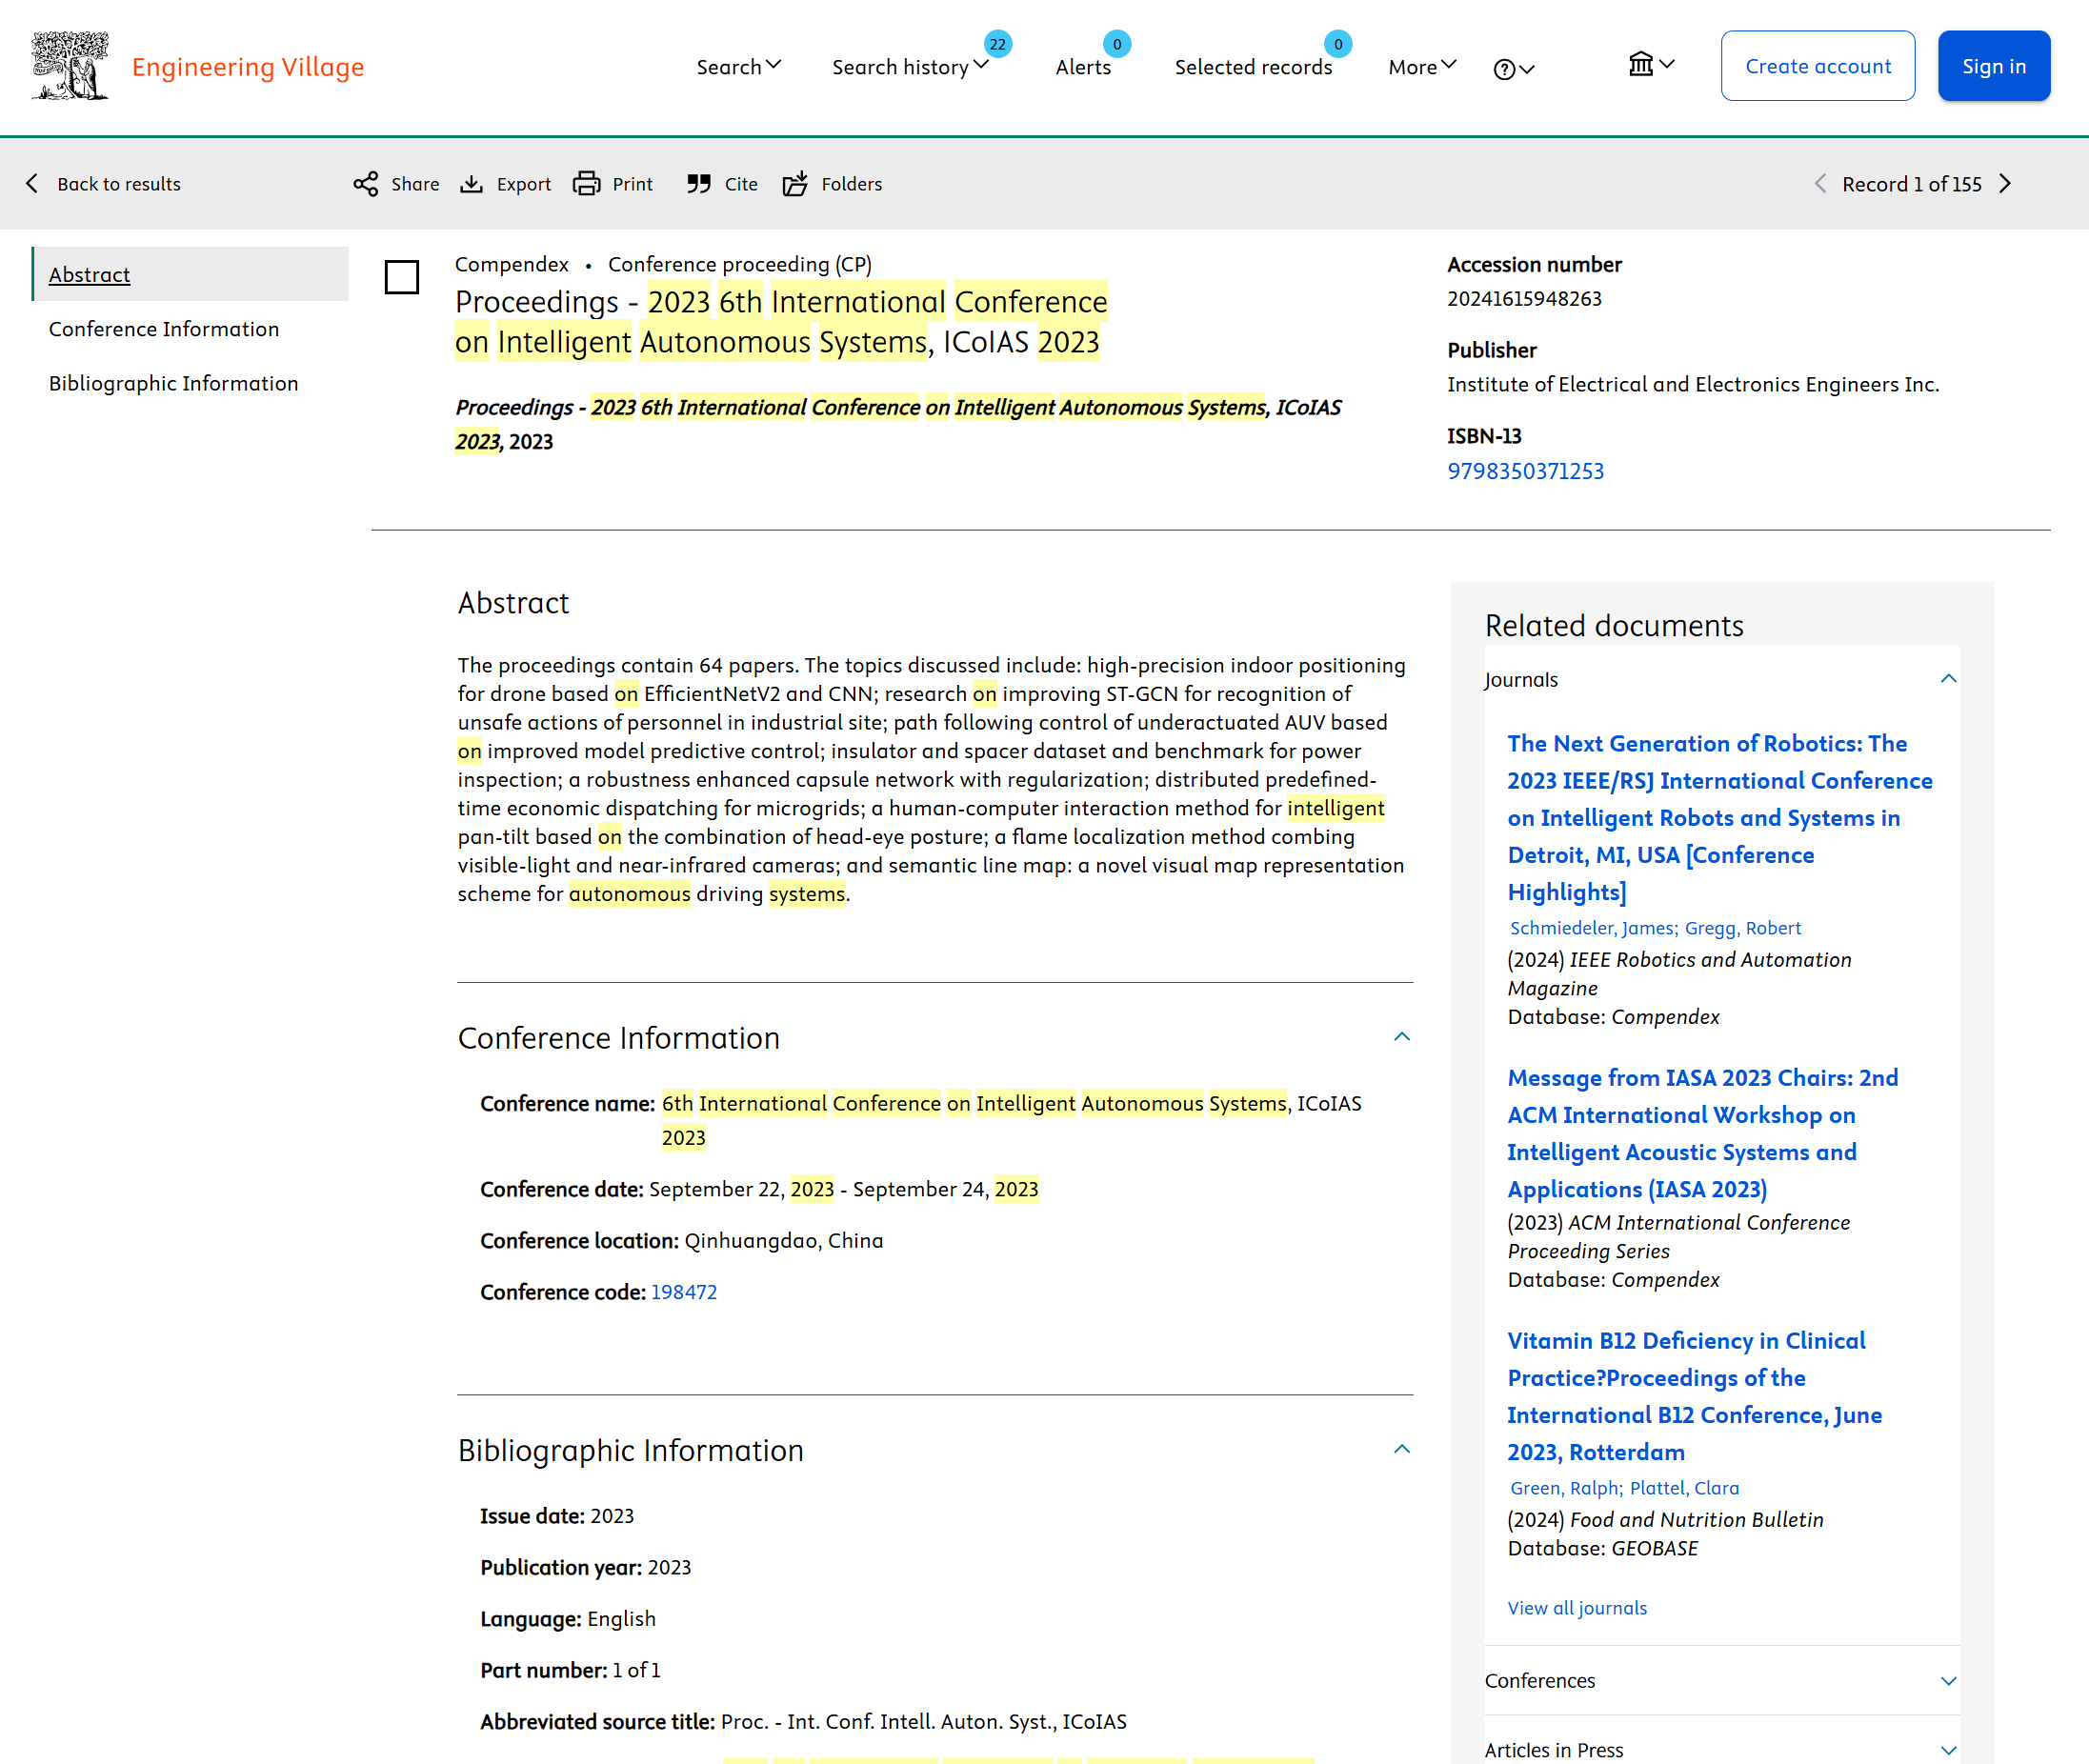Click the Print printer icon
The height and width of the screenshot is (1764, 2089).
click(x=586, y=184)
